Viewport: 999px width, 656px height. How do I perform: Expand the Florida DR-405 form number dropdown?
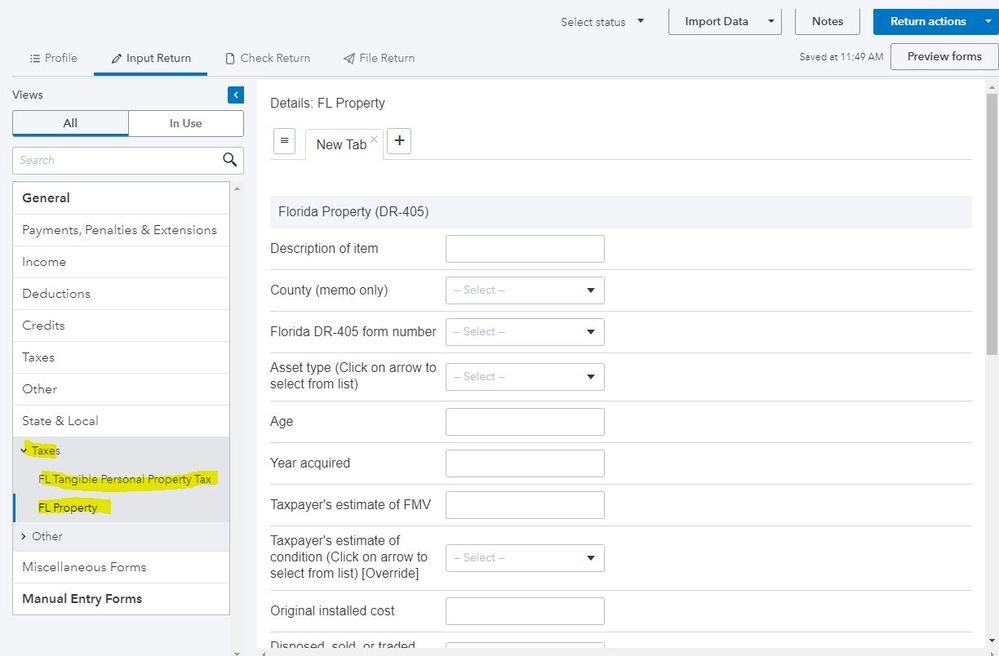[525, 331]
